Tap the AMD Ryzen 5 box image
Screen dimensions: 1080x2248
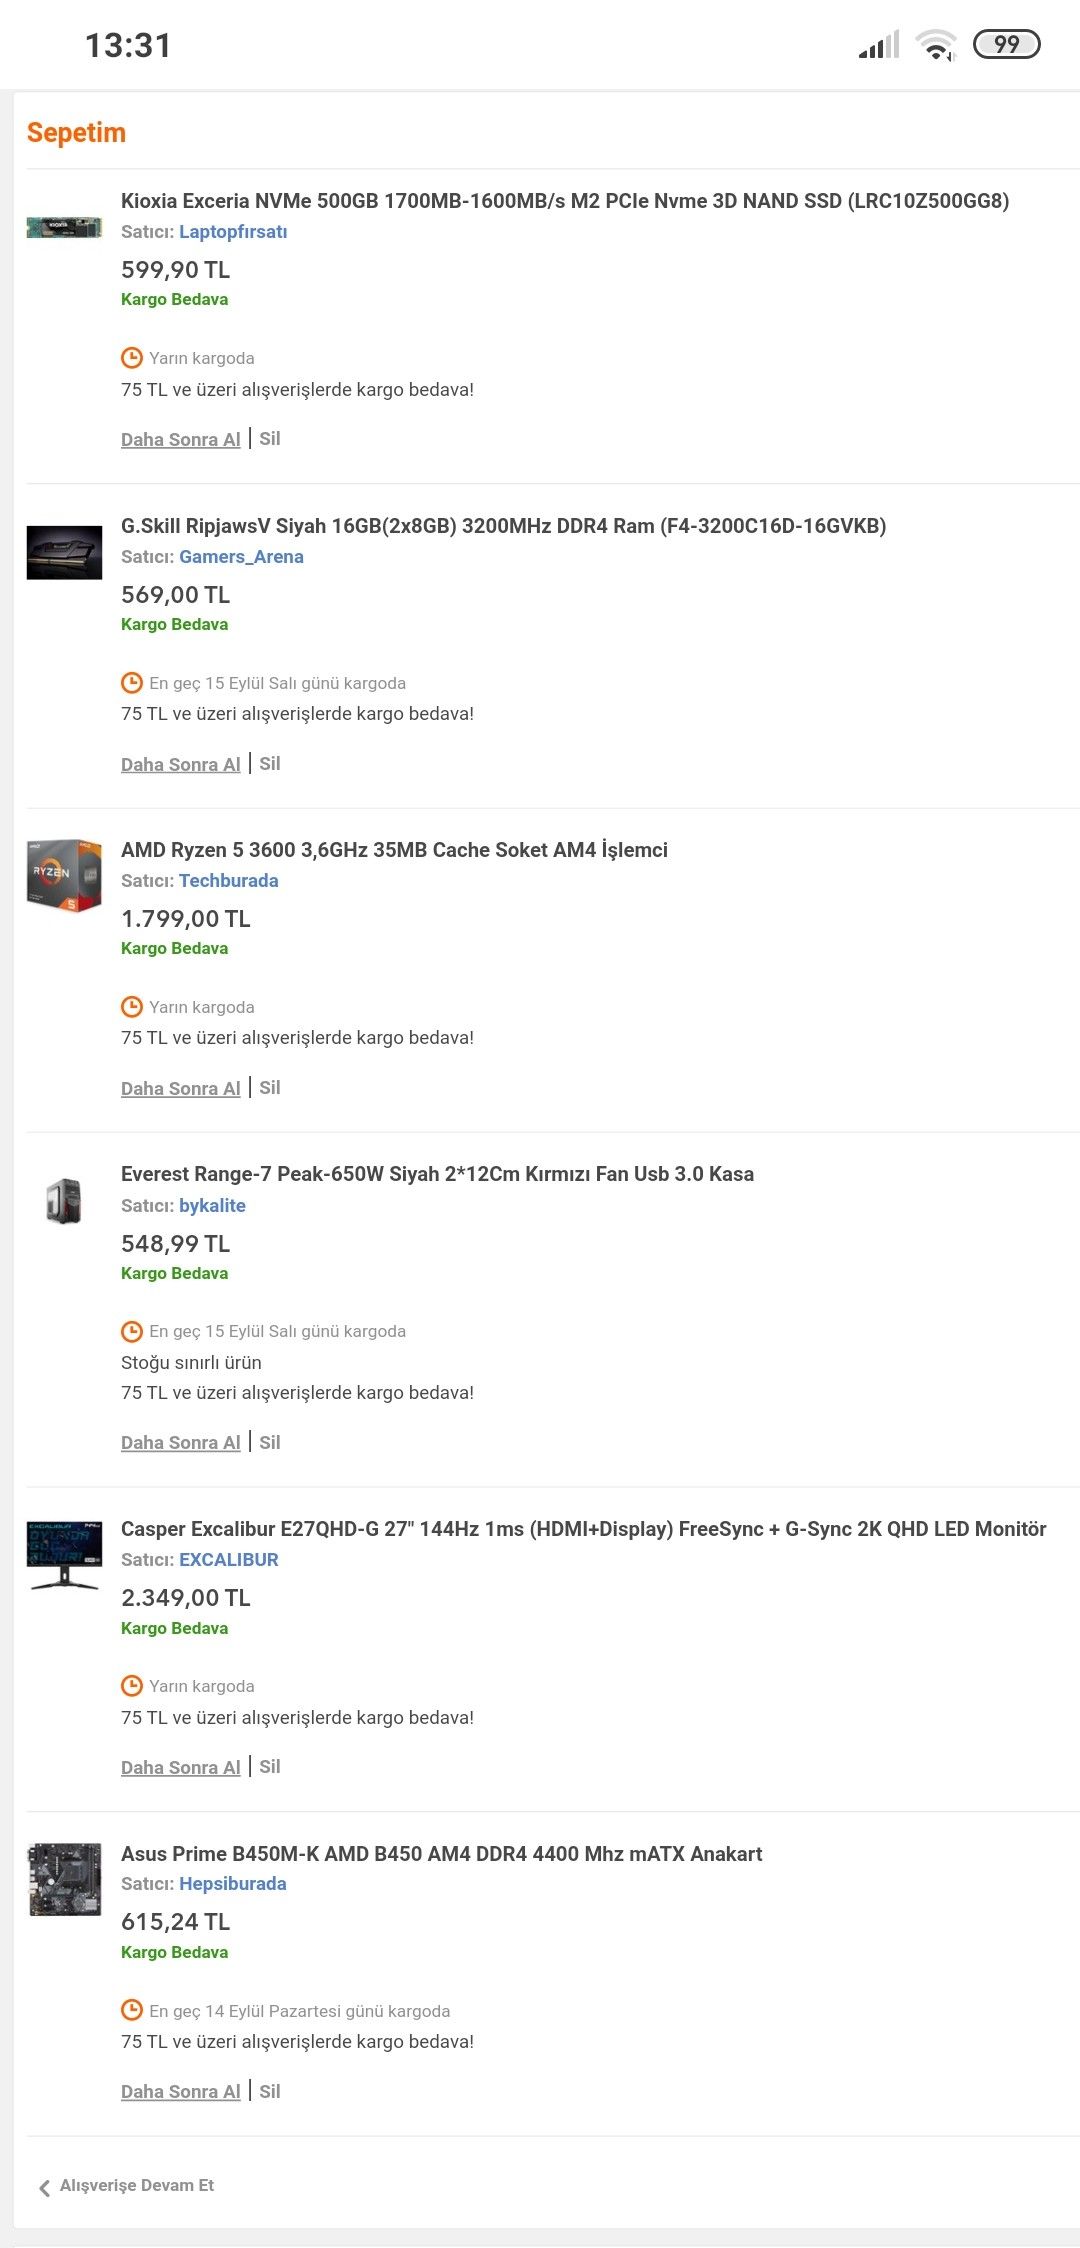[x=64, y=875]
